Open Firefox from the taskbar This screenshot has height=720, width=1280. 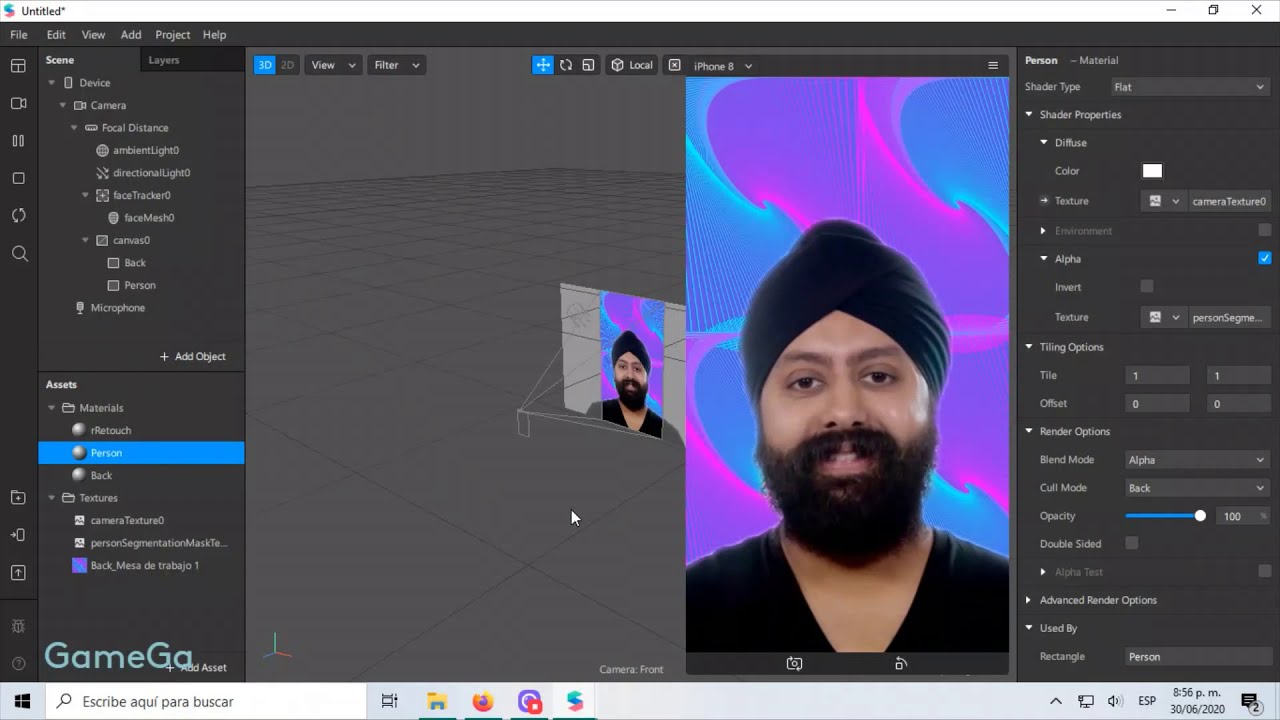(483, 701)
